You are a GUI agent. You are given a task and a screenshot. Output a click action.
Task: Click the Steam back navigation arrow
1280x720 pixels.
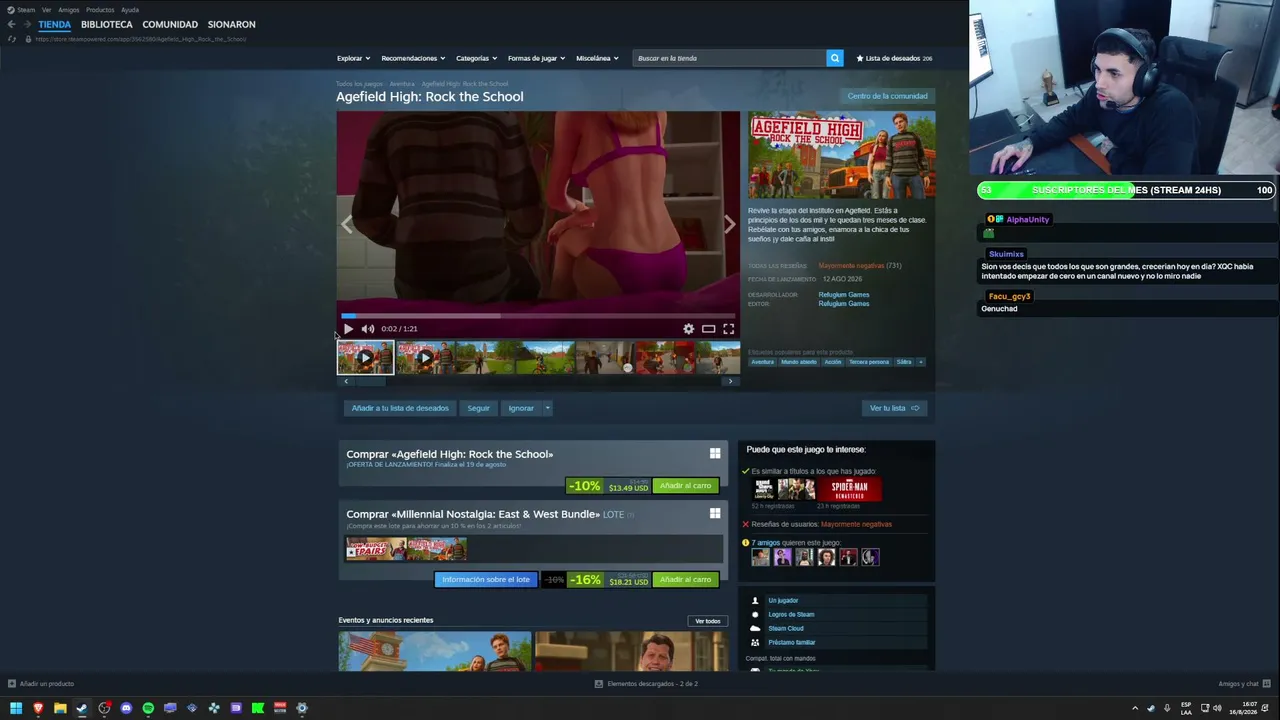(x=11, y=24)
